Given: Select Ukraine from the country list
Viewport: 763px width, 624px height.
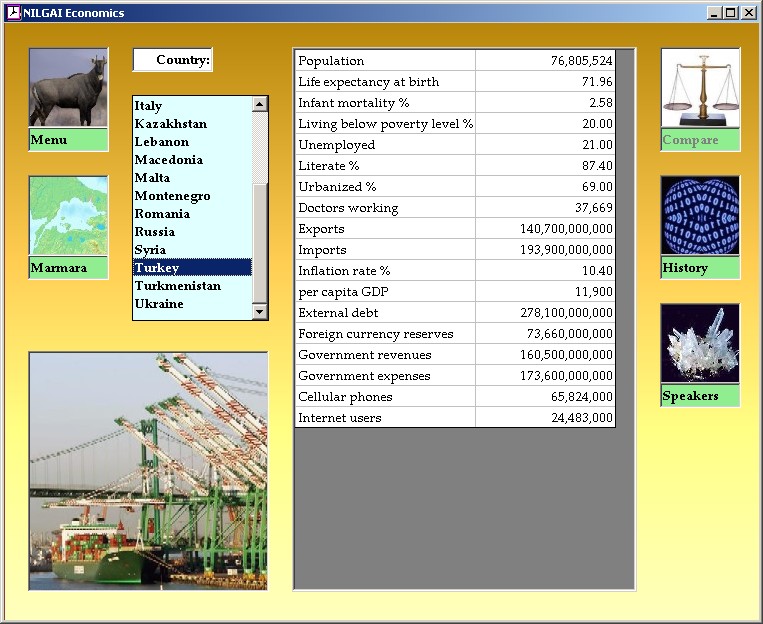Looking at the screenshot, I should (x=159, y=304).
